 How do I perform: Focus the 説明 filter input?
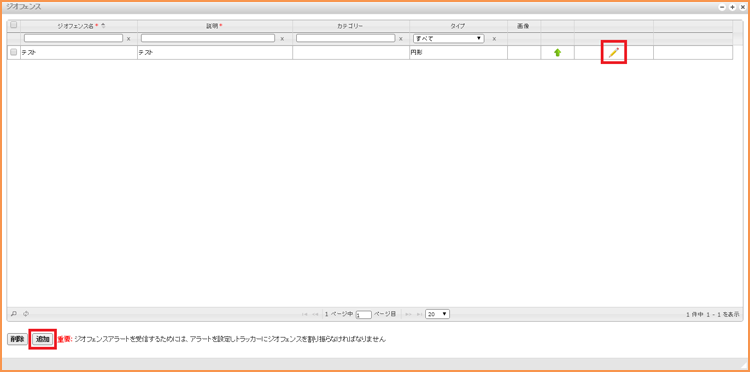coord(208,38)
